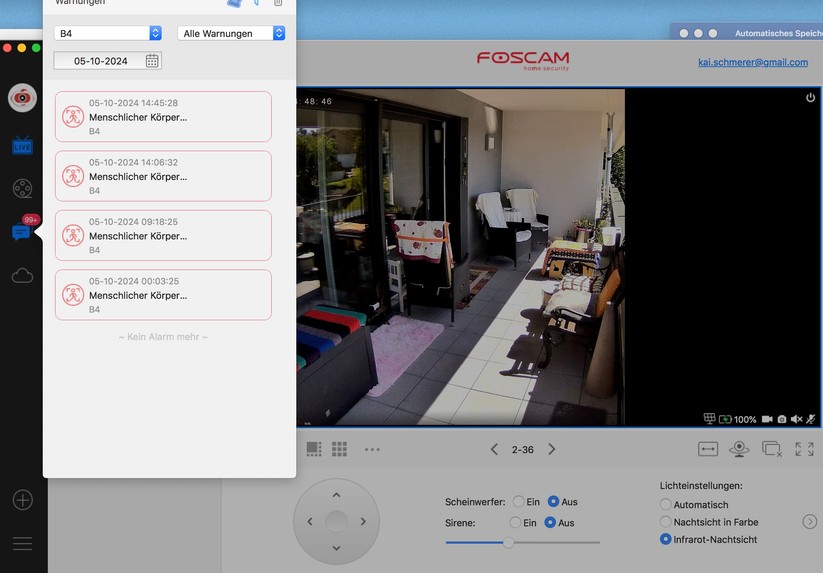
Task: Enable the muted microphone talk icon
Action: [x=811, y=419]
